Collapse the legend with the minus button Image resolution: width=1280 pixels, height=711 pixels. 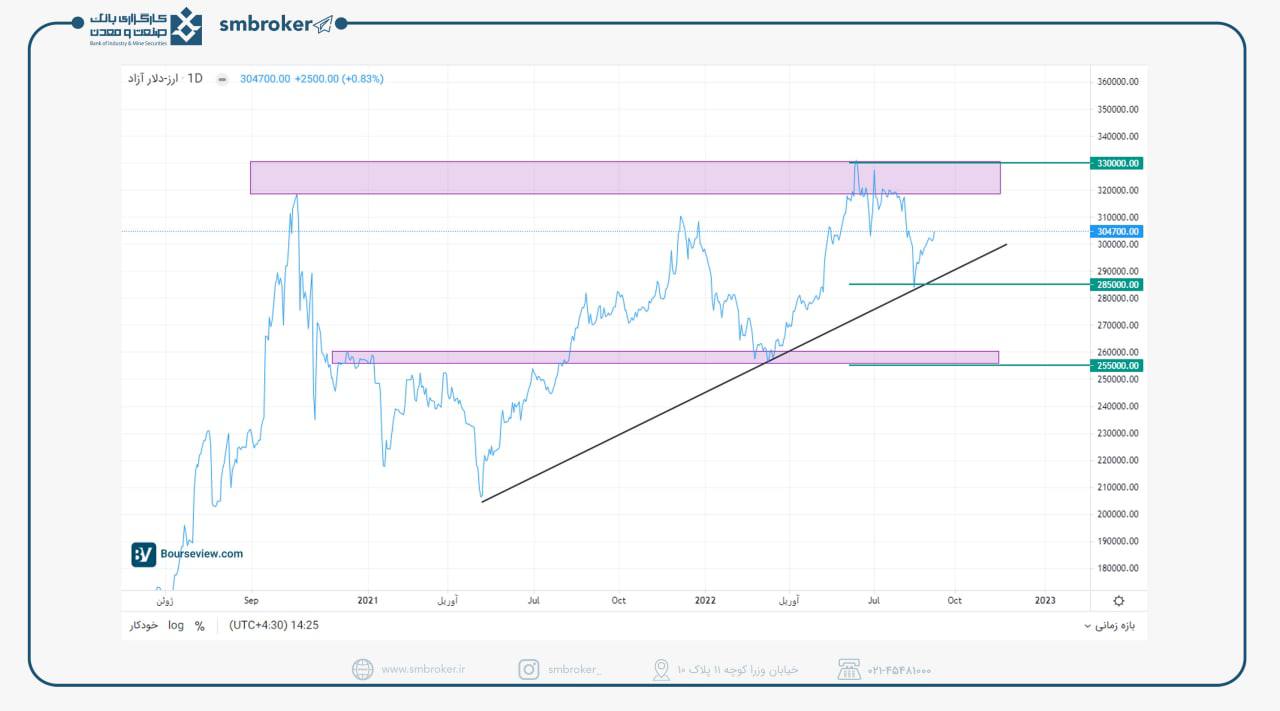[x=221, y=79]
